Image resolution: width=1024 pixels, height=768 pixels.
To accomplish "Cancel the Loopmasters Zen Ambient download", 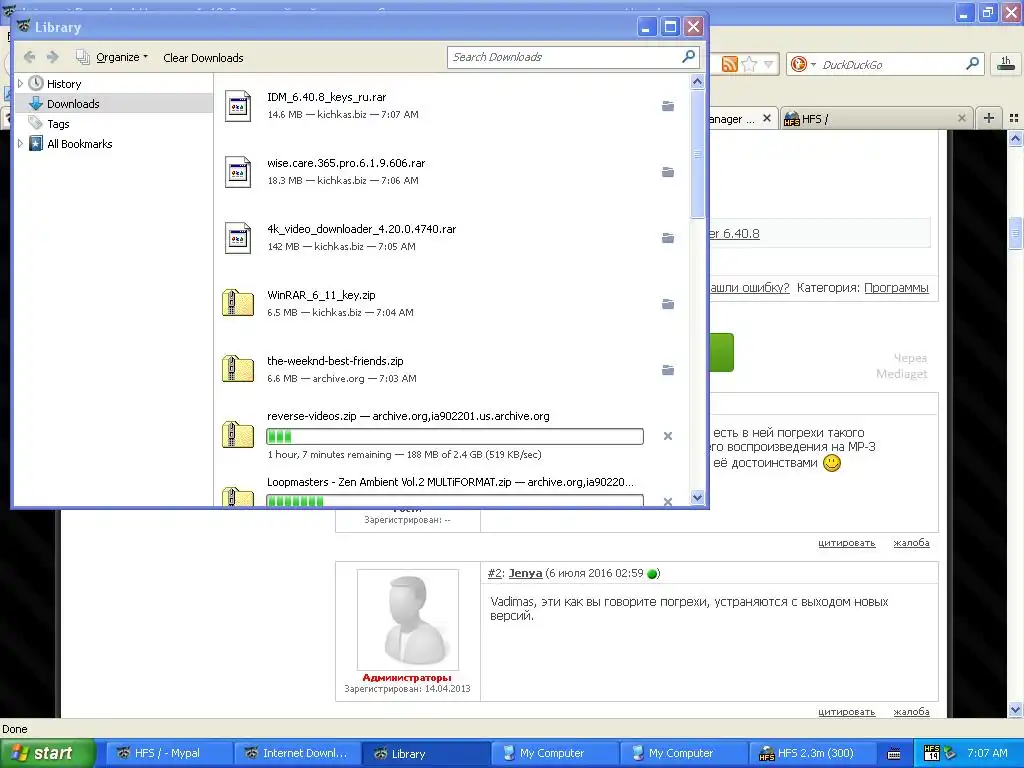I will click(x=667, y=501).
